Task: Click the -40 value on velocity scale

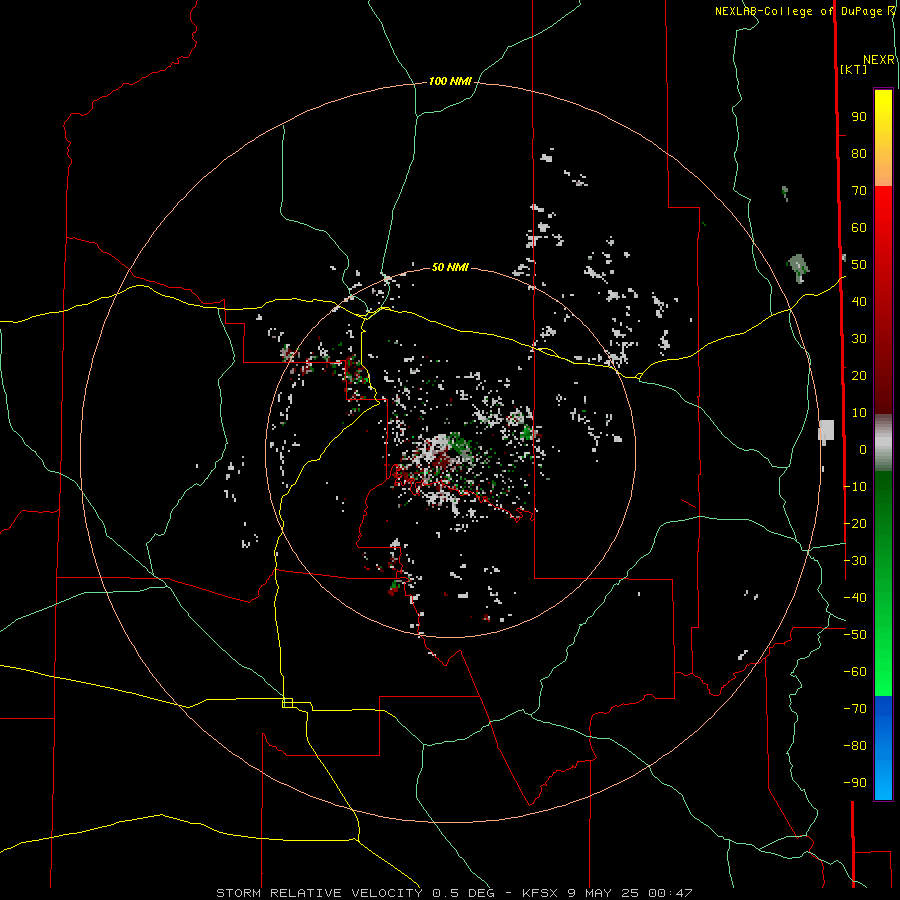Action: pos(855,598)
